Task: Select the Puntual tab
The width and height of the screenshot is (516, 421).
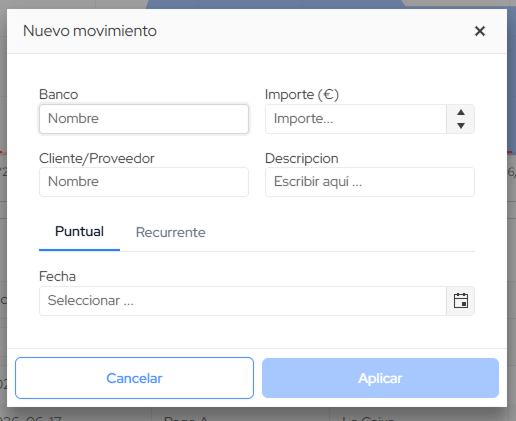Action: [79, 232]
